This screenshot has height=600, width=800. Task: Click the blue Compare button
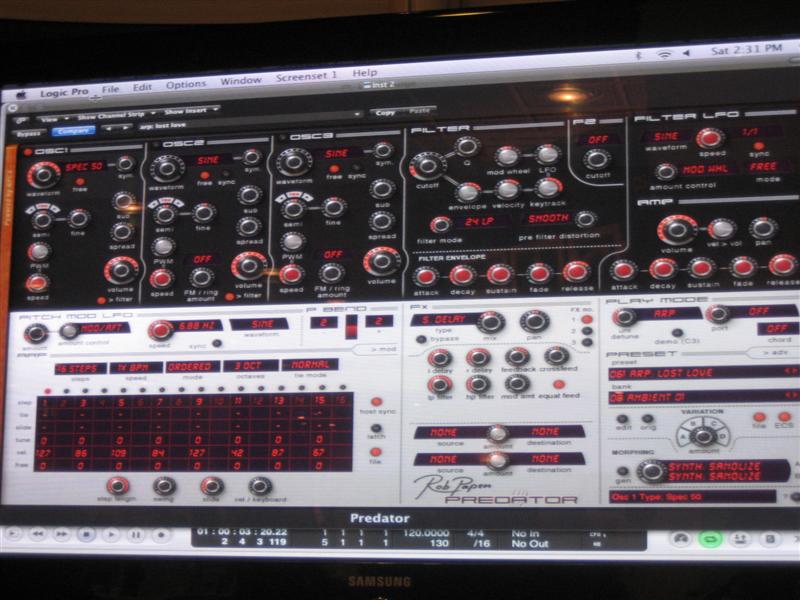(x=73, y=131)
